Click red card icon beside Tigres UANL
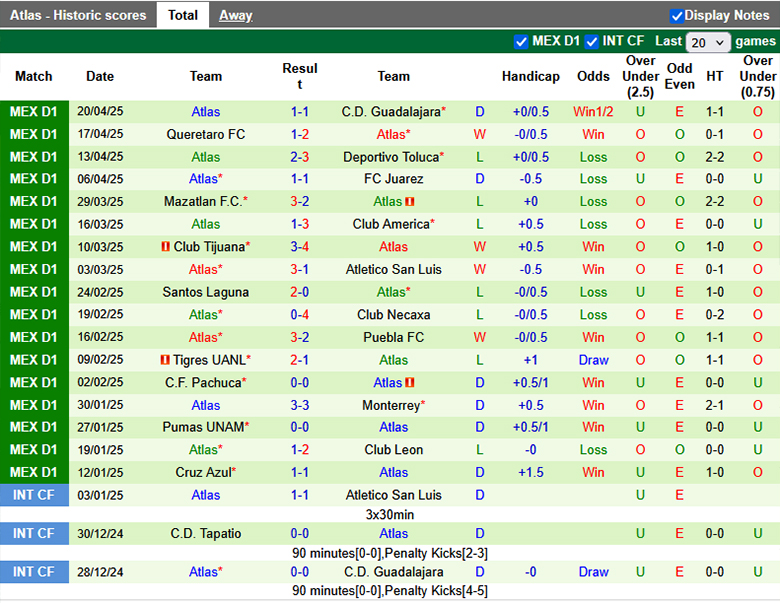Screen dimensions: 780x603 coord(165,360)
